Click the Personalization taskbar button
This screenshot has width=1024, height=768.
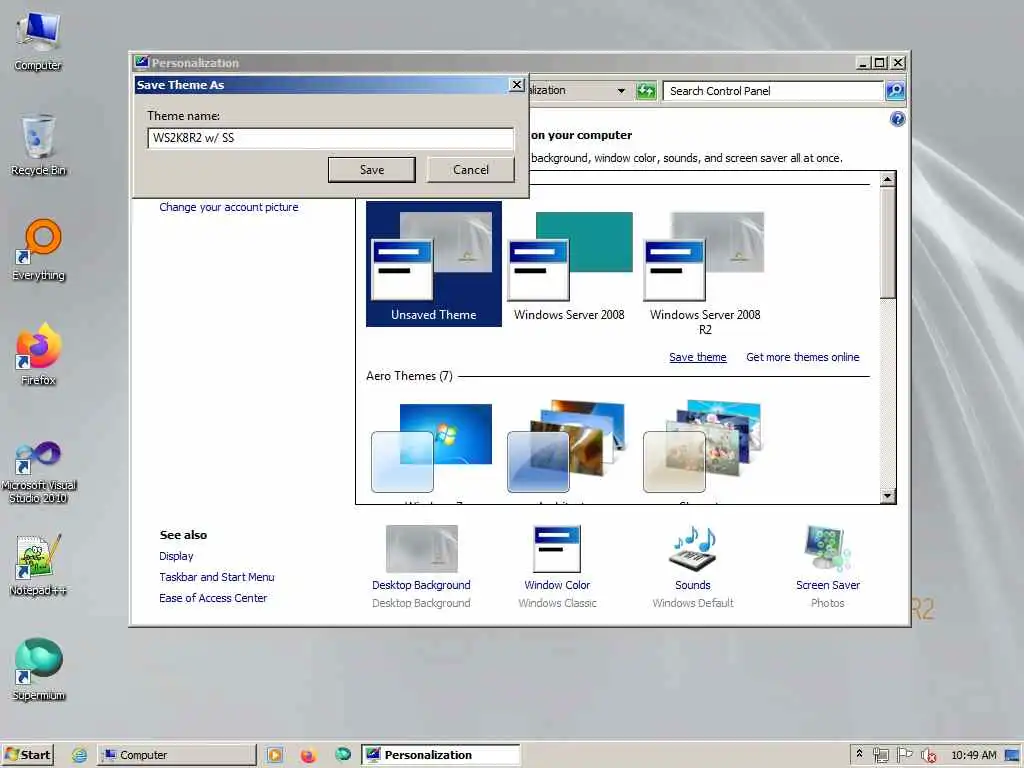point(441,755)
